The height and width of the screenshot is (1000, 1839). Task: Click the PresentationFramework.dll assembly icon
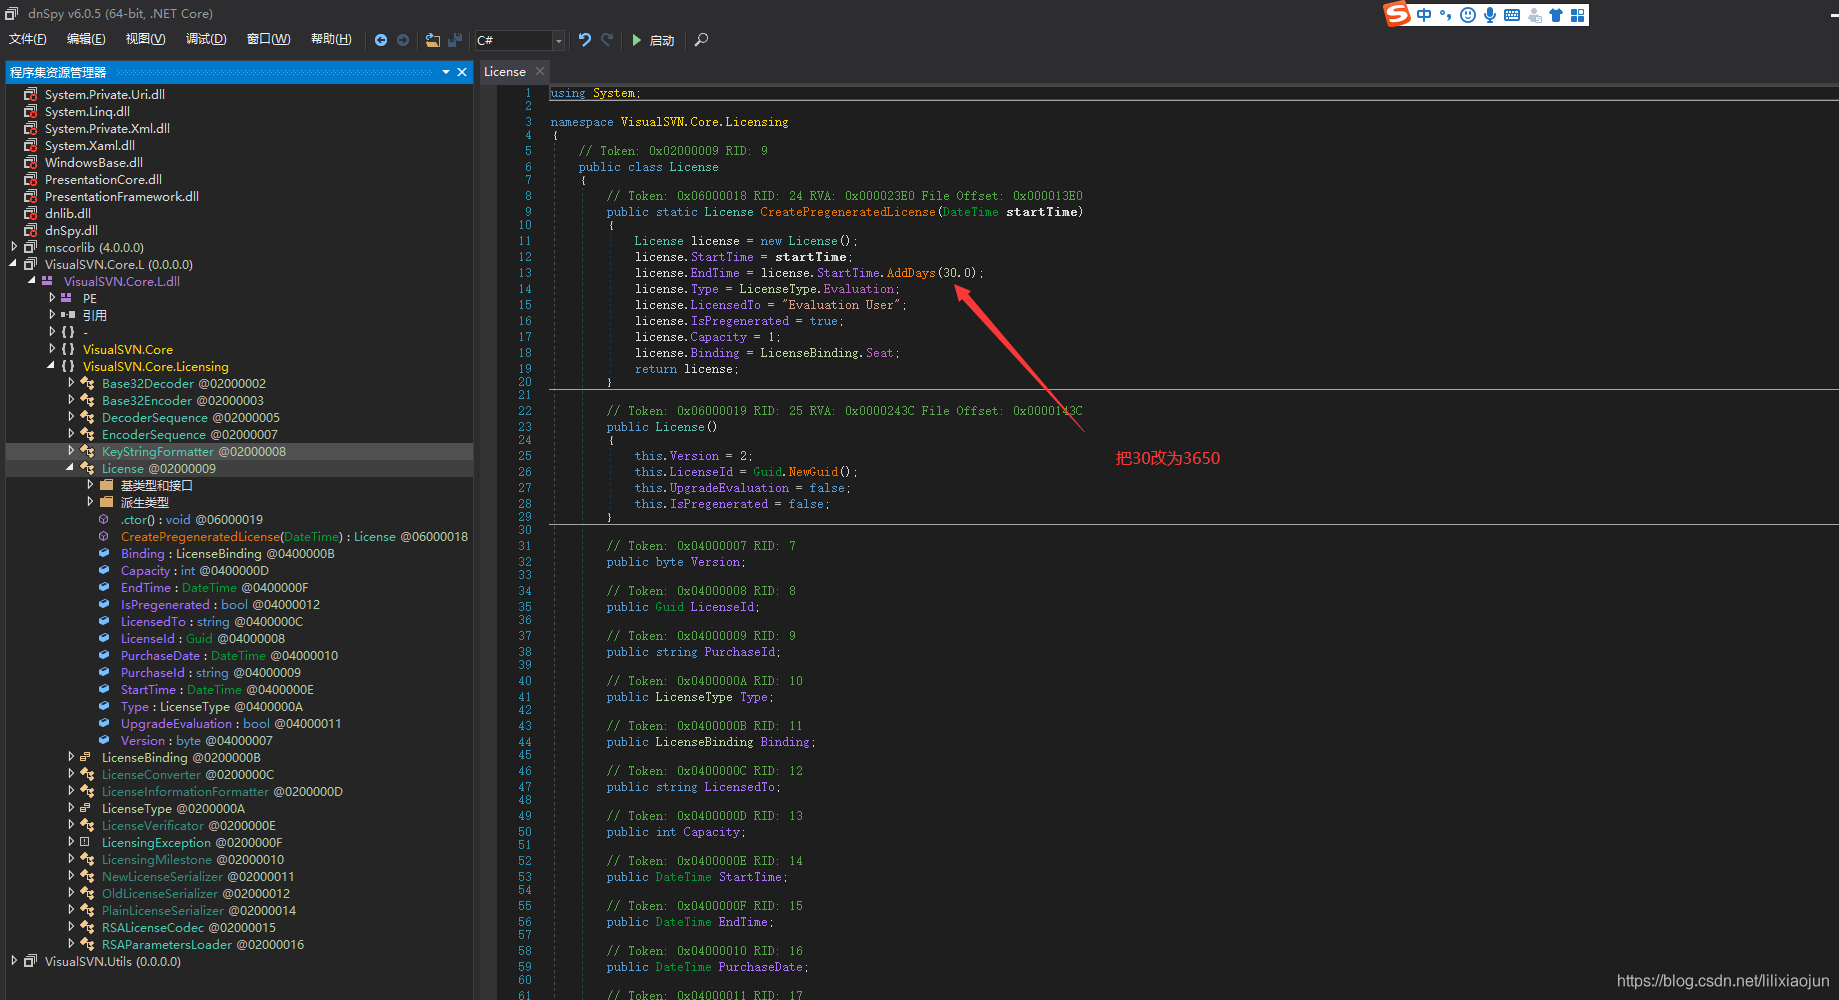click(x=31, y=196)
